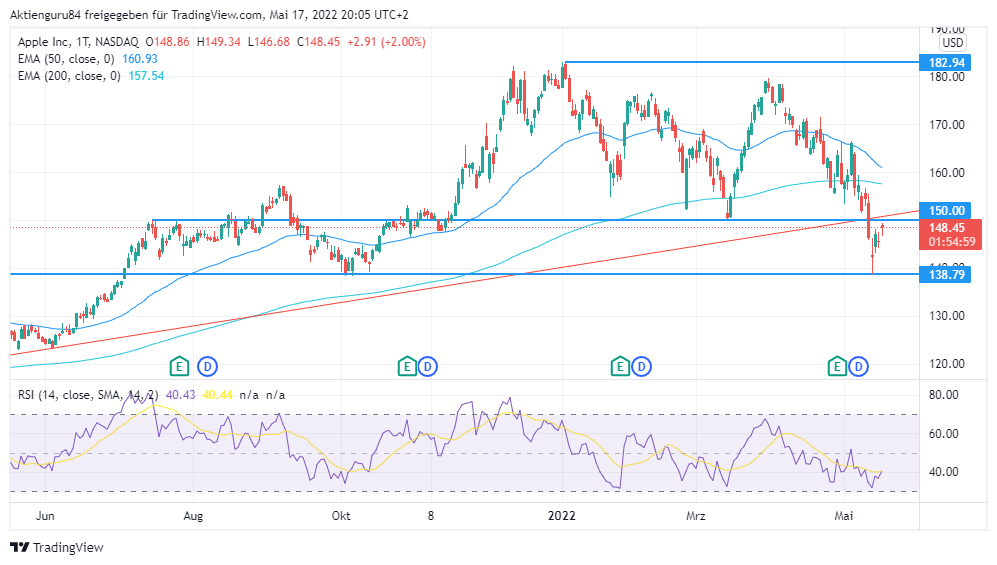The width and height of the screenshot is (997, 565).
Task: Select the EMA 50 indicator legend
Action: point(66,59)
